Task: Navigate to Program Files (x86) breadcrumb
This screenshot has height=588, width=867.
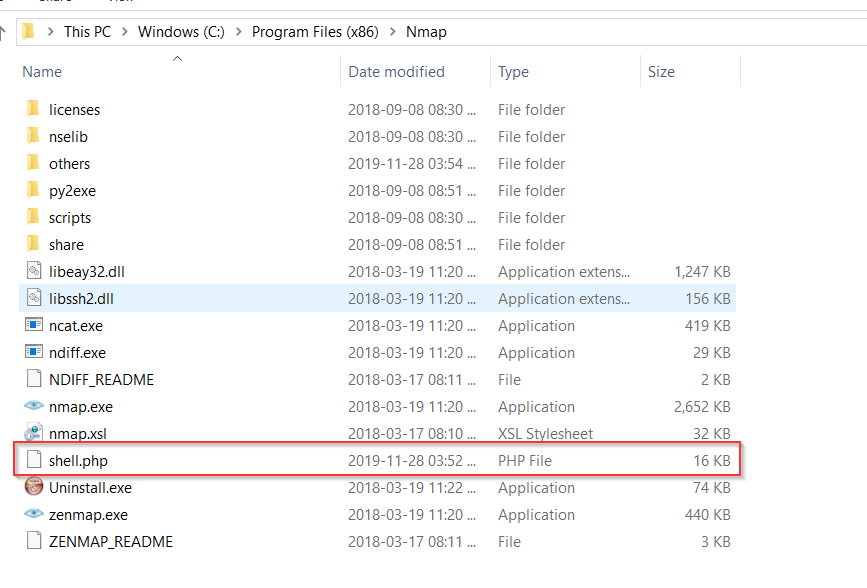Action: tap(316, 32)
